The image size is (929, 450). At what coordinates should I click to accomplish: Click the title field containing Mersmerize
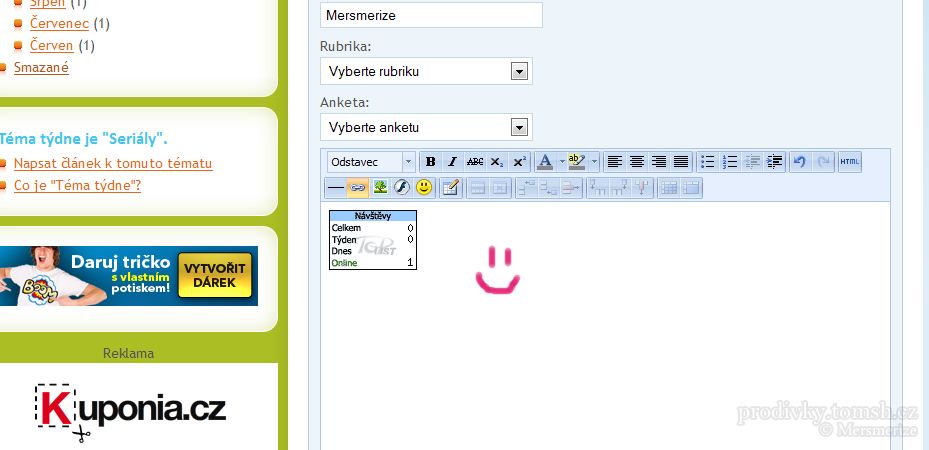(x=431, y=15)
